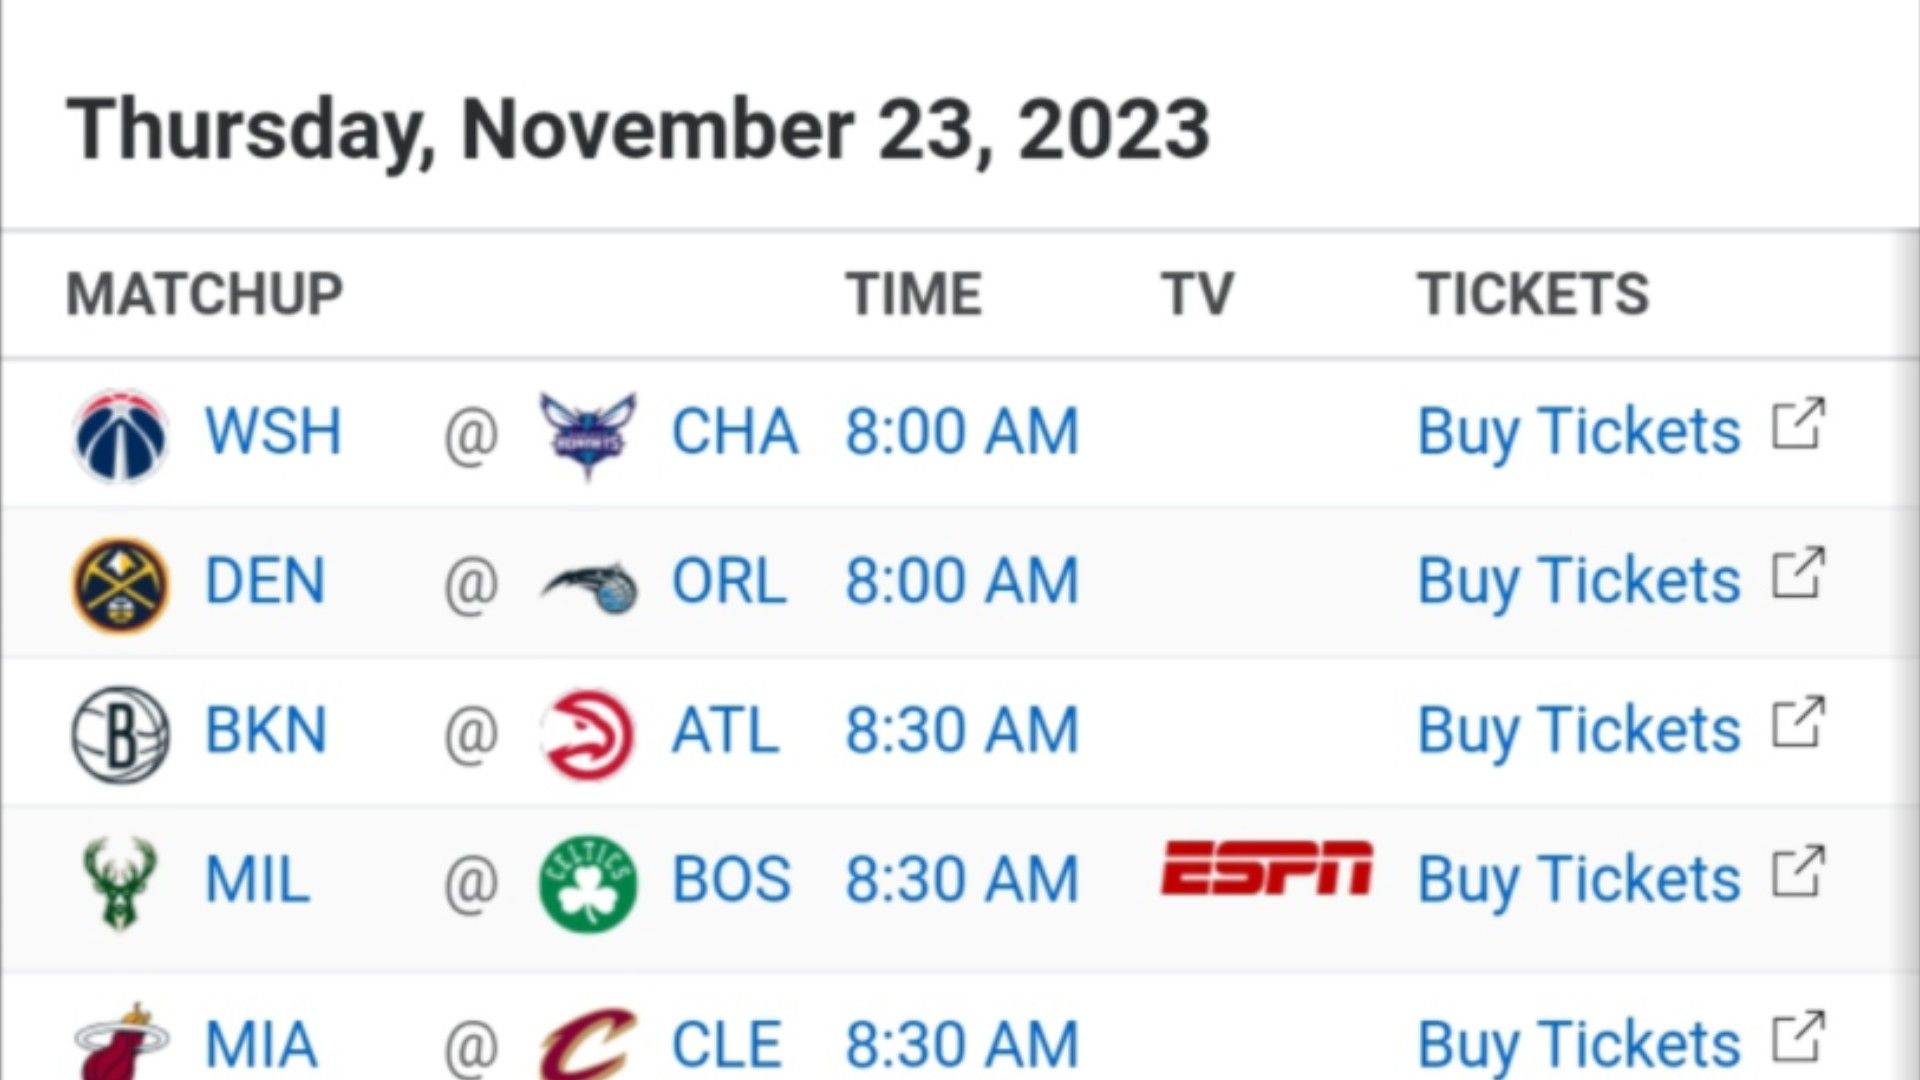Click the Cleveland Cavaliers team logo
The width and height of the screenshot is (1920, 1080).
click(x=588, y=1044)
